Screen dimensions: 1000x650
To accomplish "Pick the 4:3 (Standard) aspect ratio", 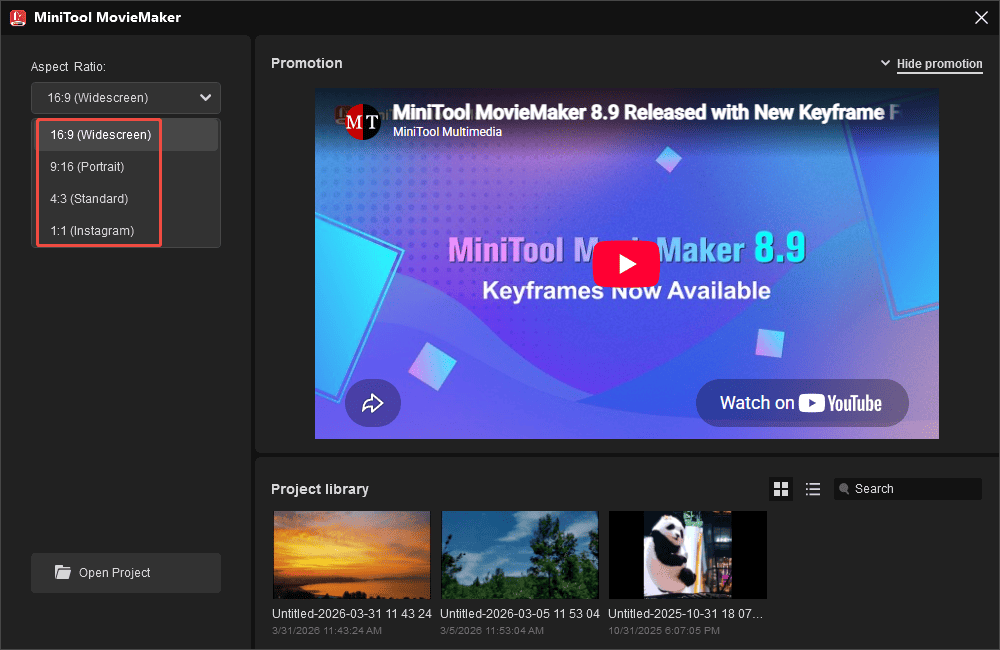I will tap(126, 198).
